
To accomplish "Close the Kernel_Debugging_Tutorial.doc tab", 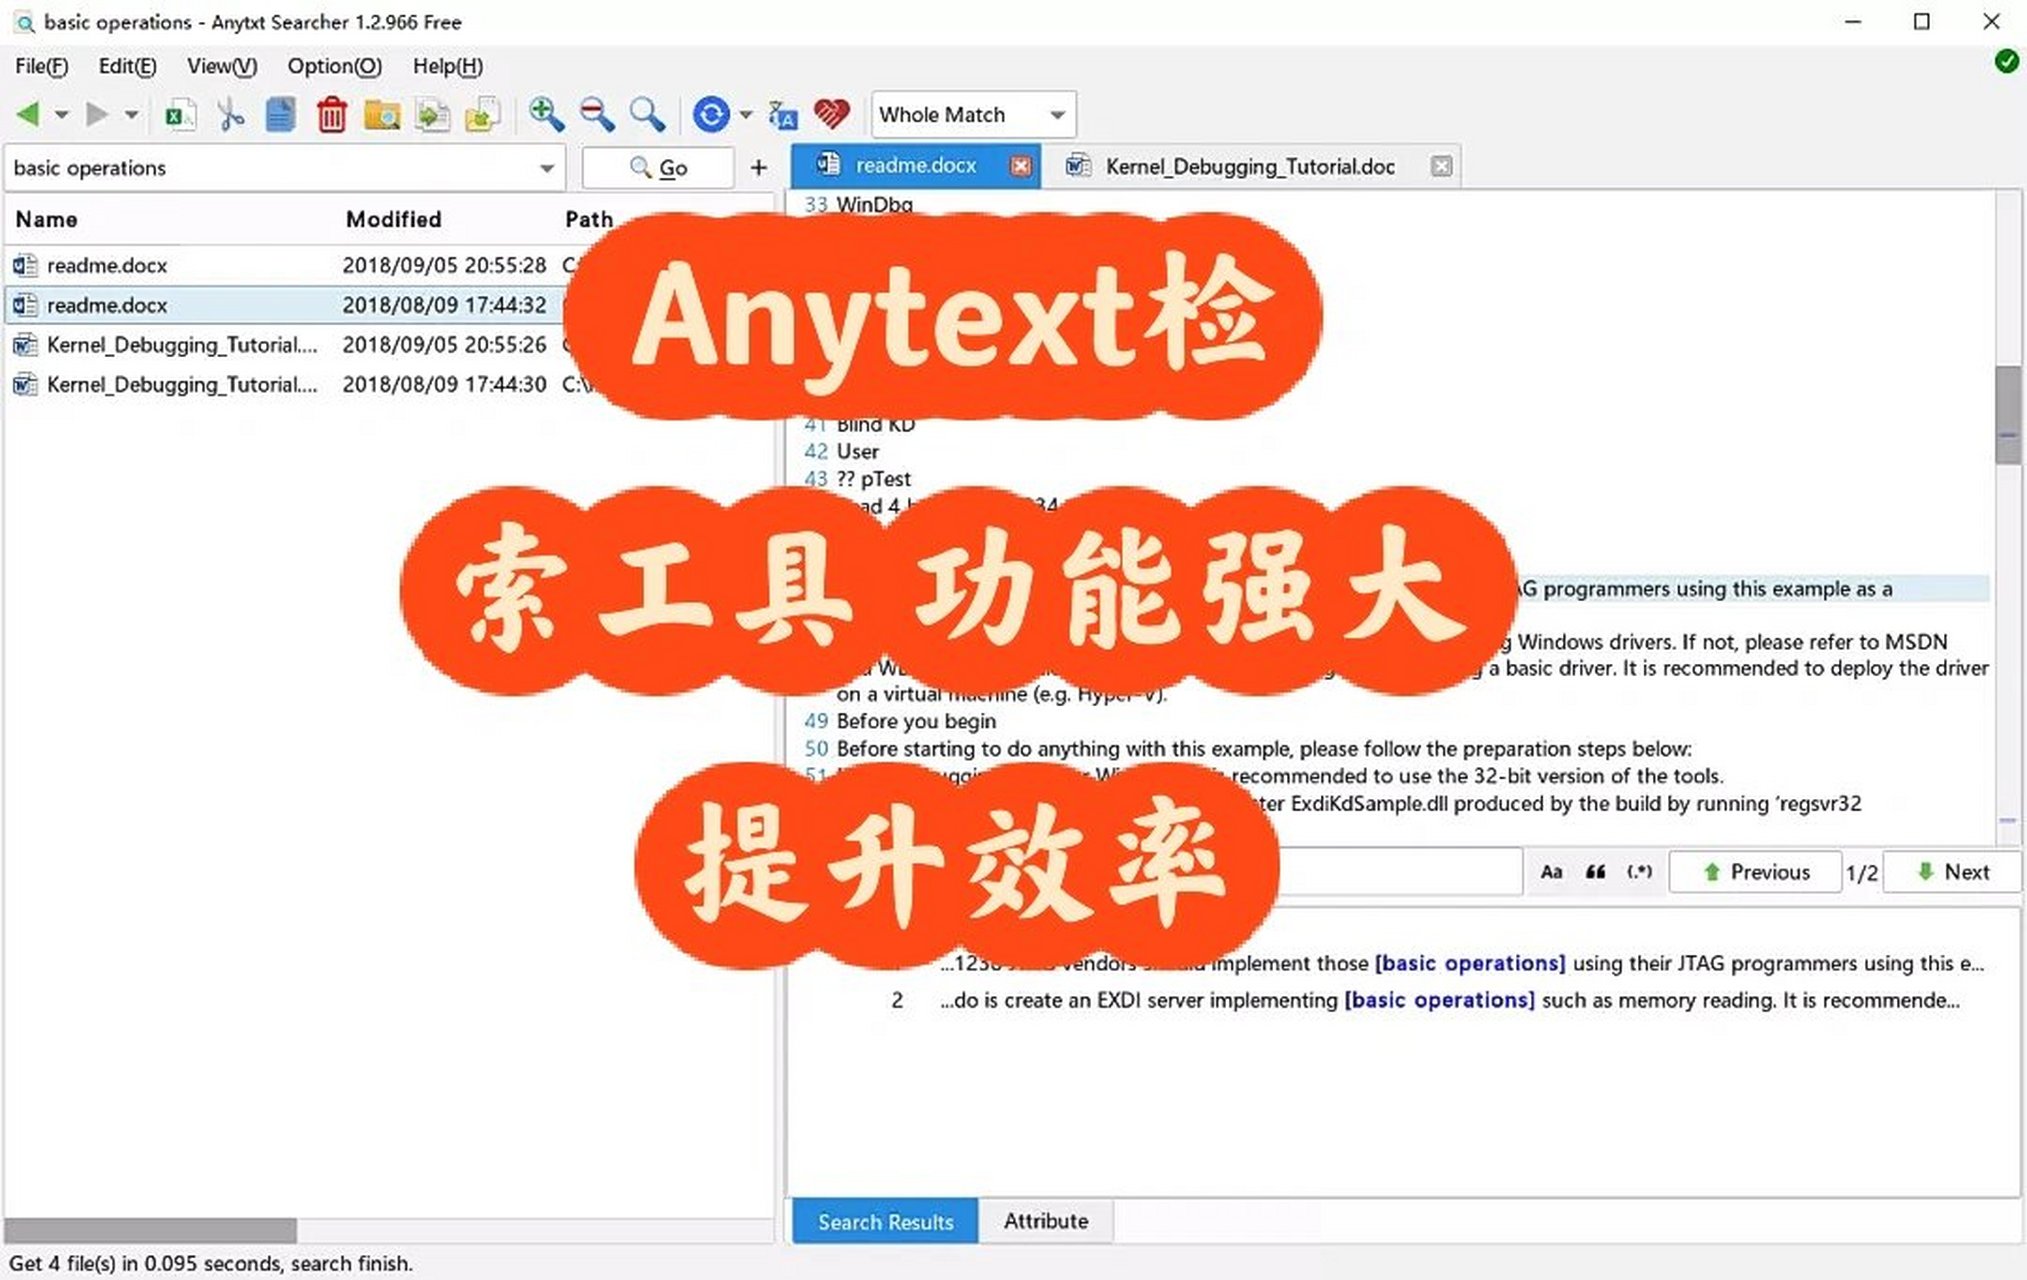I will click(1441, 166).
